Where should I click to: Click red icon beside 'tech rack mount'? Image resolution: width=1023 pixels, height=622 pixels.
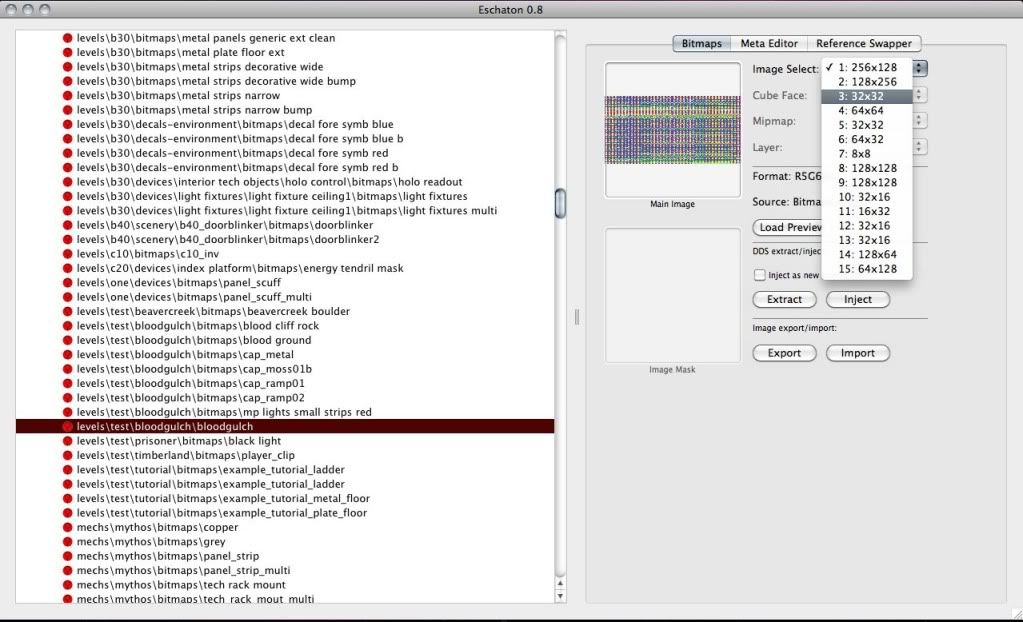pyautogui.click(x=67, y=584)
